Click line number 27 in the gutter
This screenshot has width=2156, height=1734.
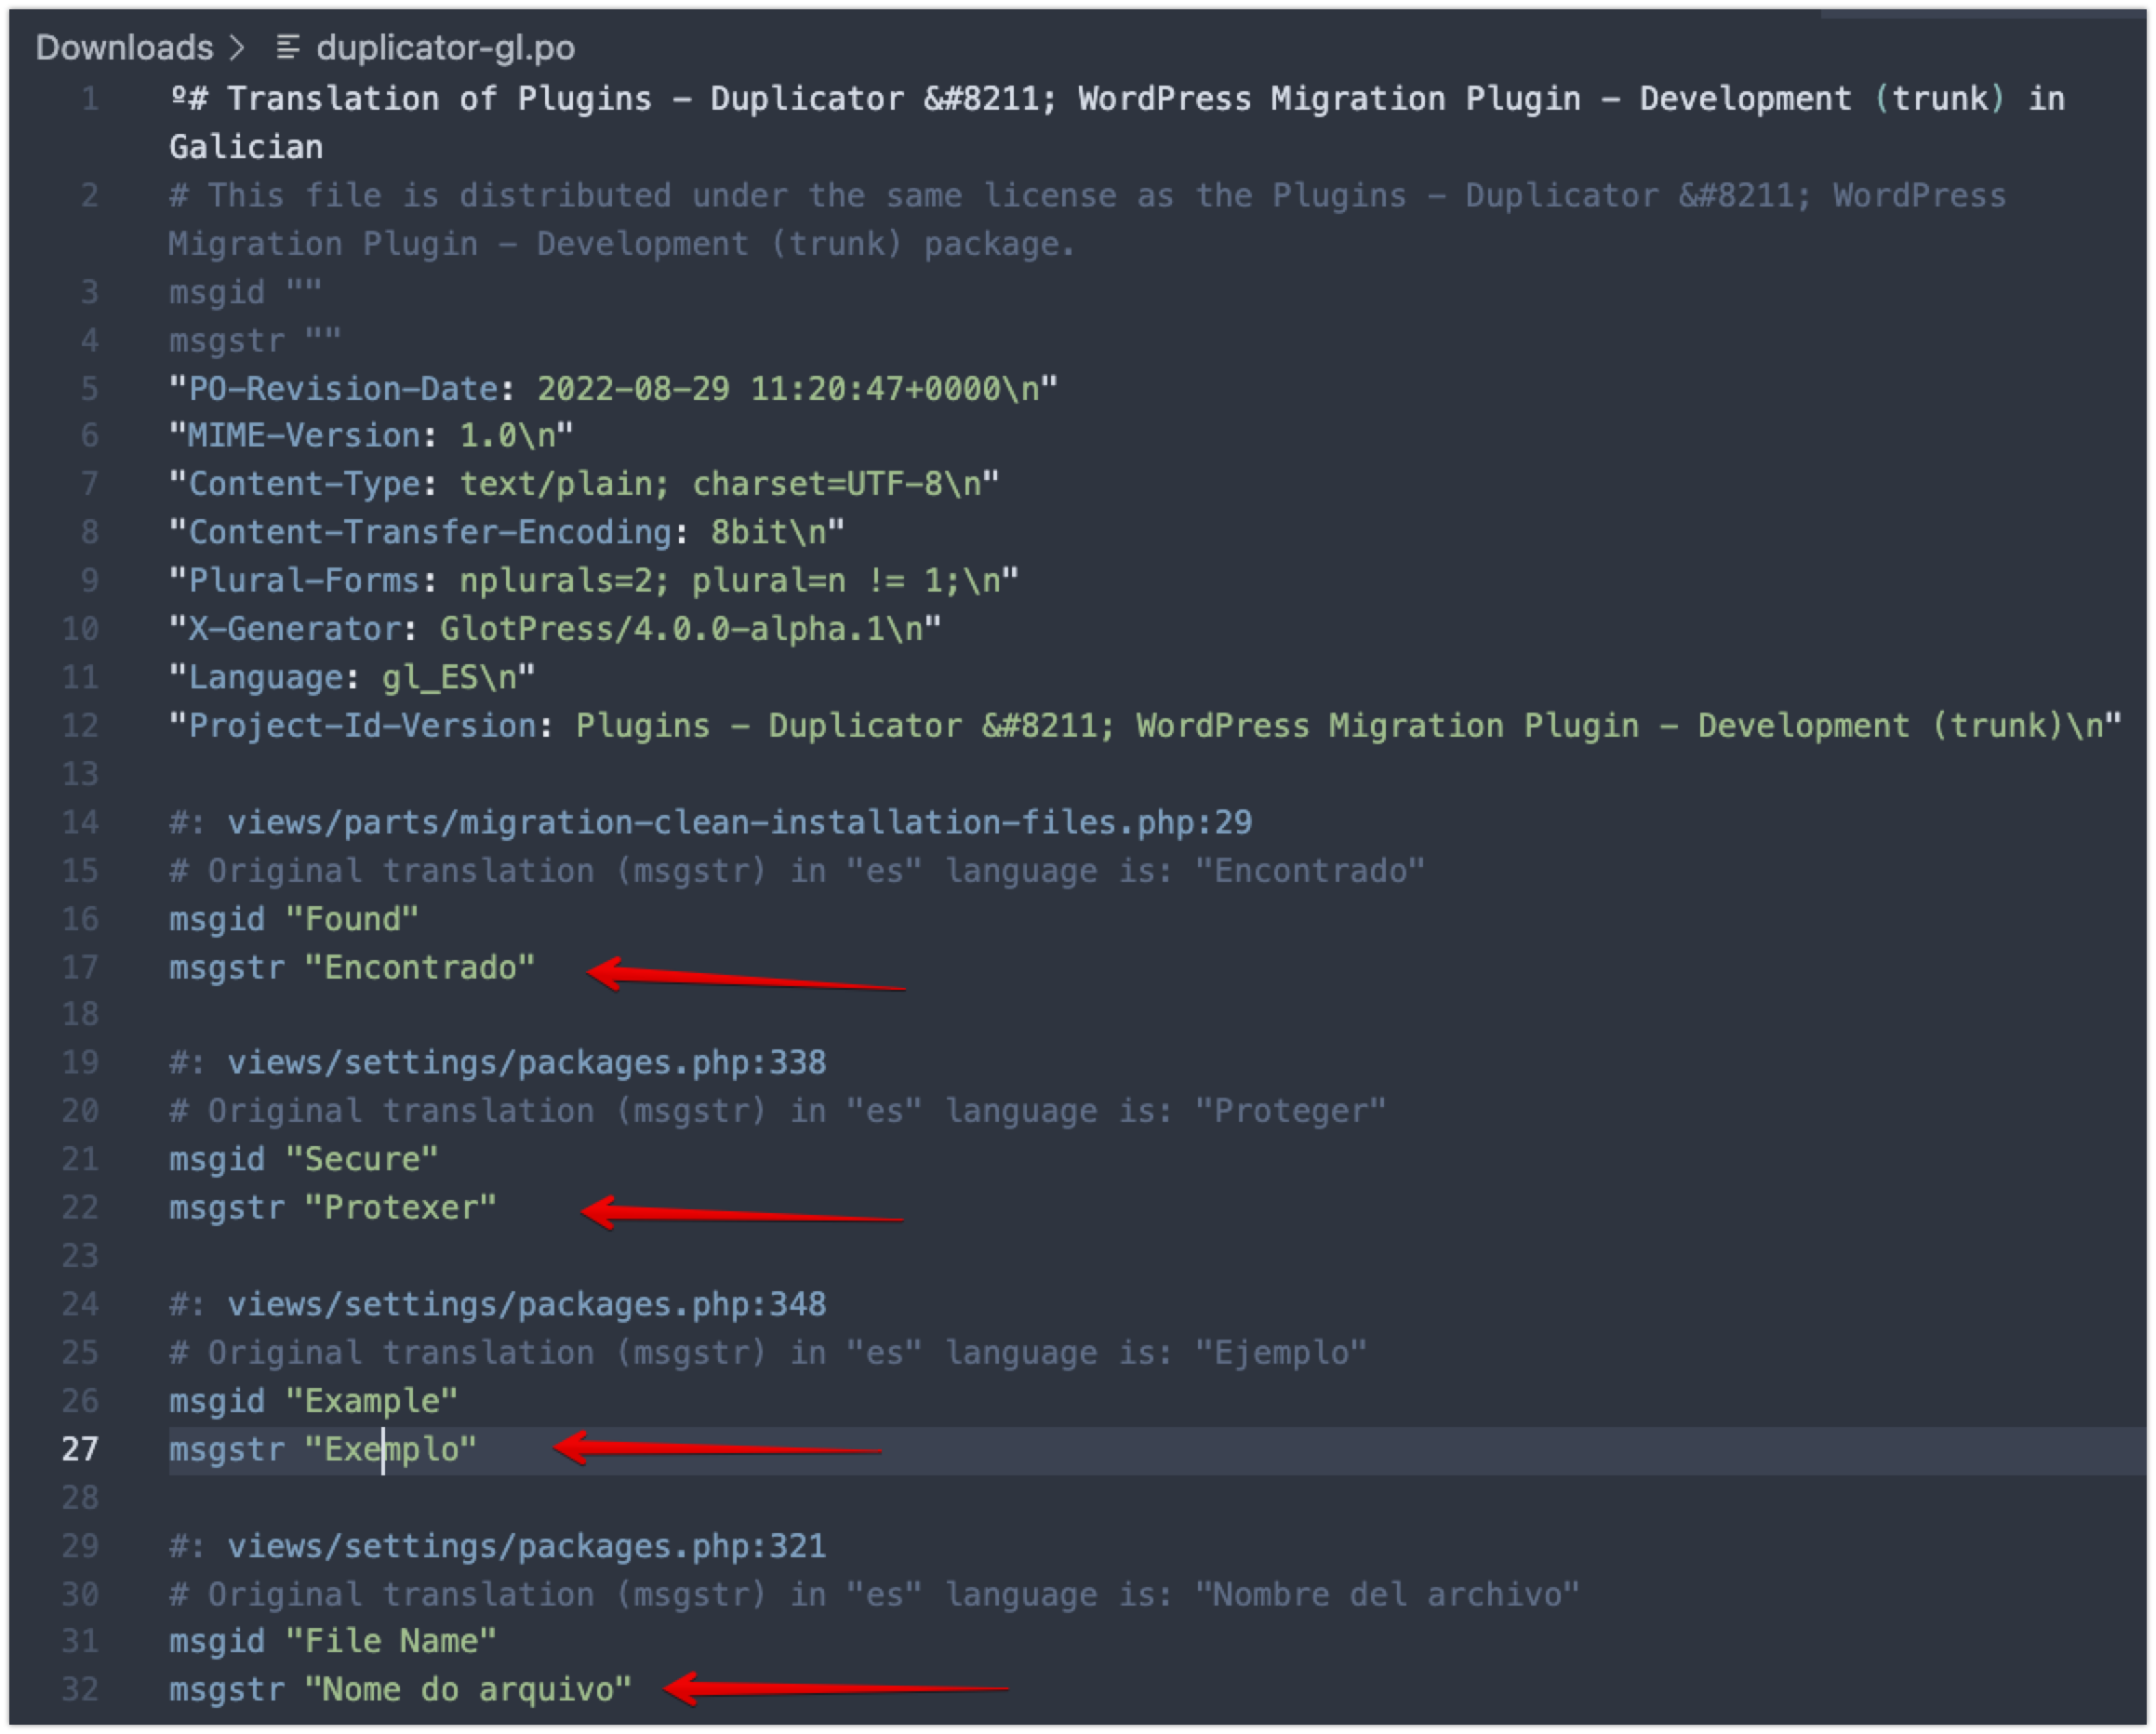(80, 1449)
